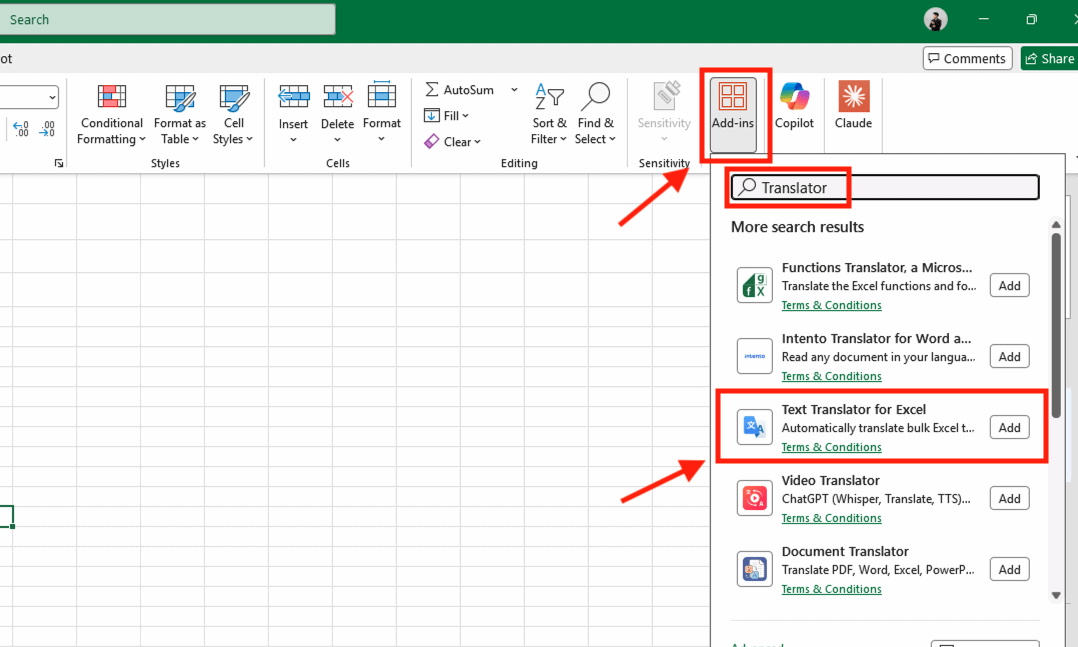Image resolution: width=1078 pixels, height=647 pixels.
Task: Apply AutoSum
Action: point(462,89)
